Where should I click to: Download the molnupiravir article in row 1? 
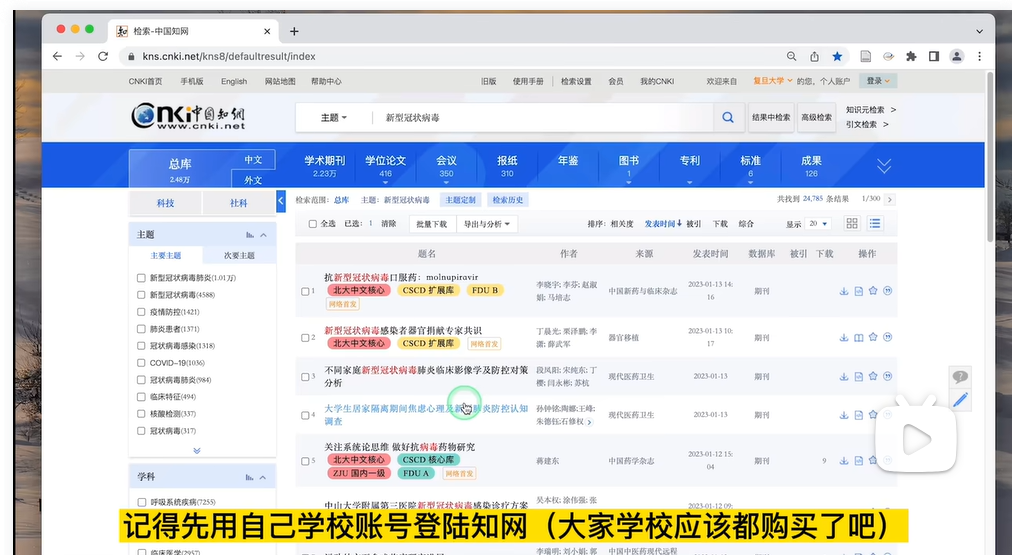point(844,291)
